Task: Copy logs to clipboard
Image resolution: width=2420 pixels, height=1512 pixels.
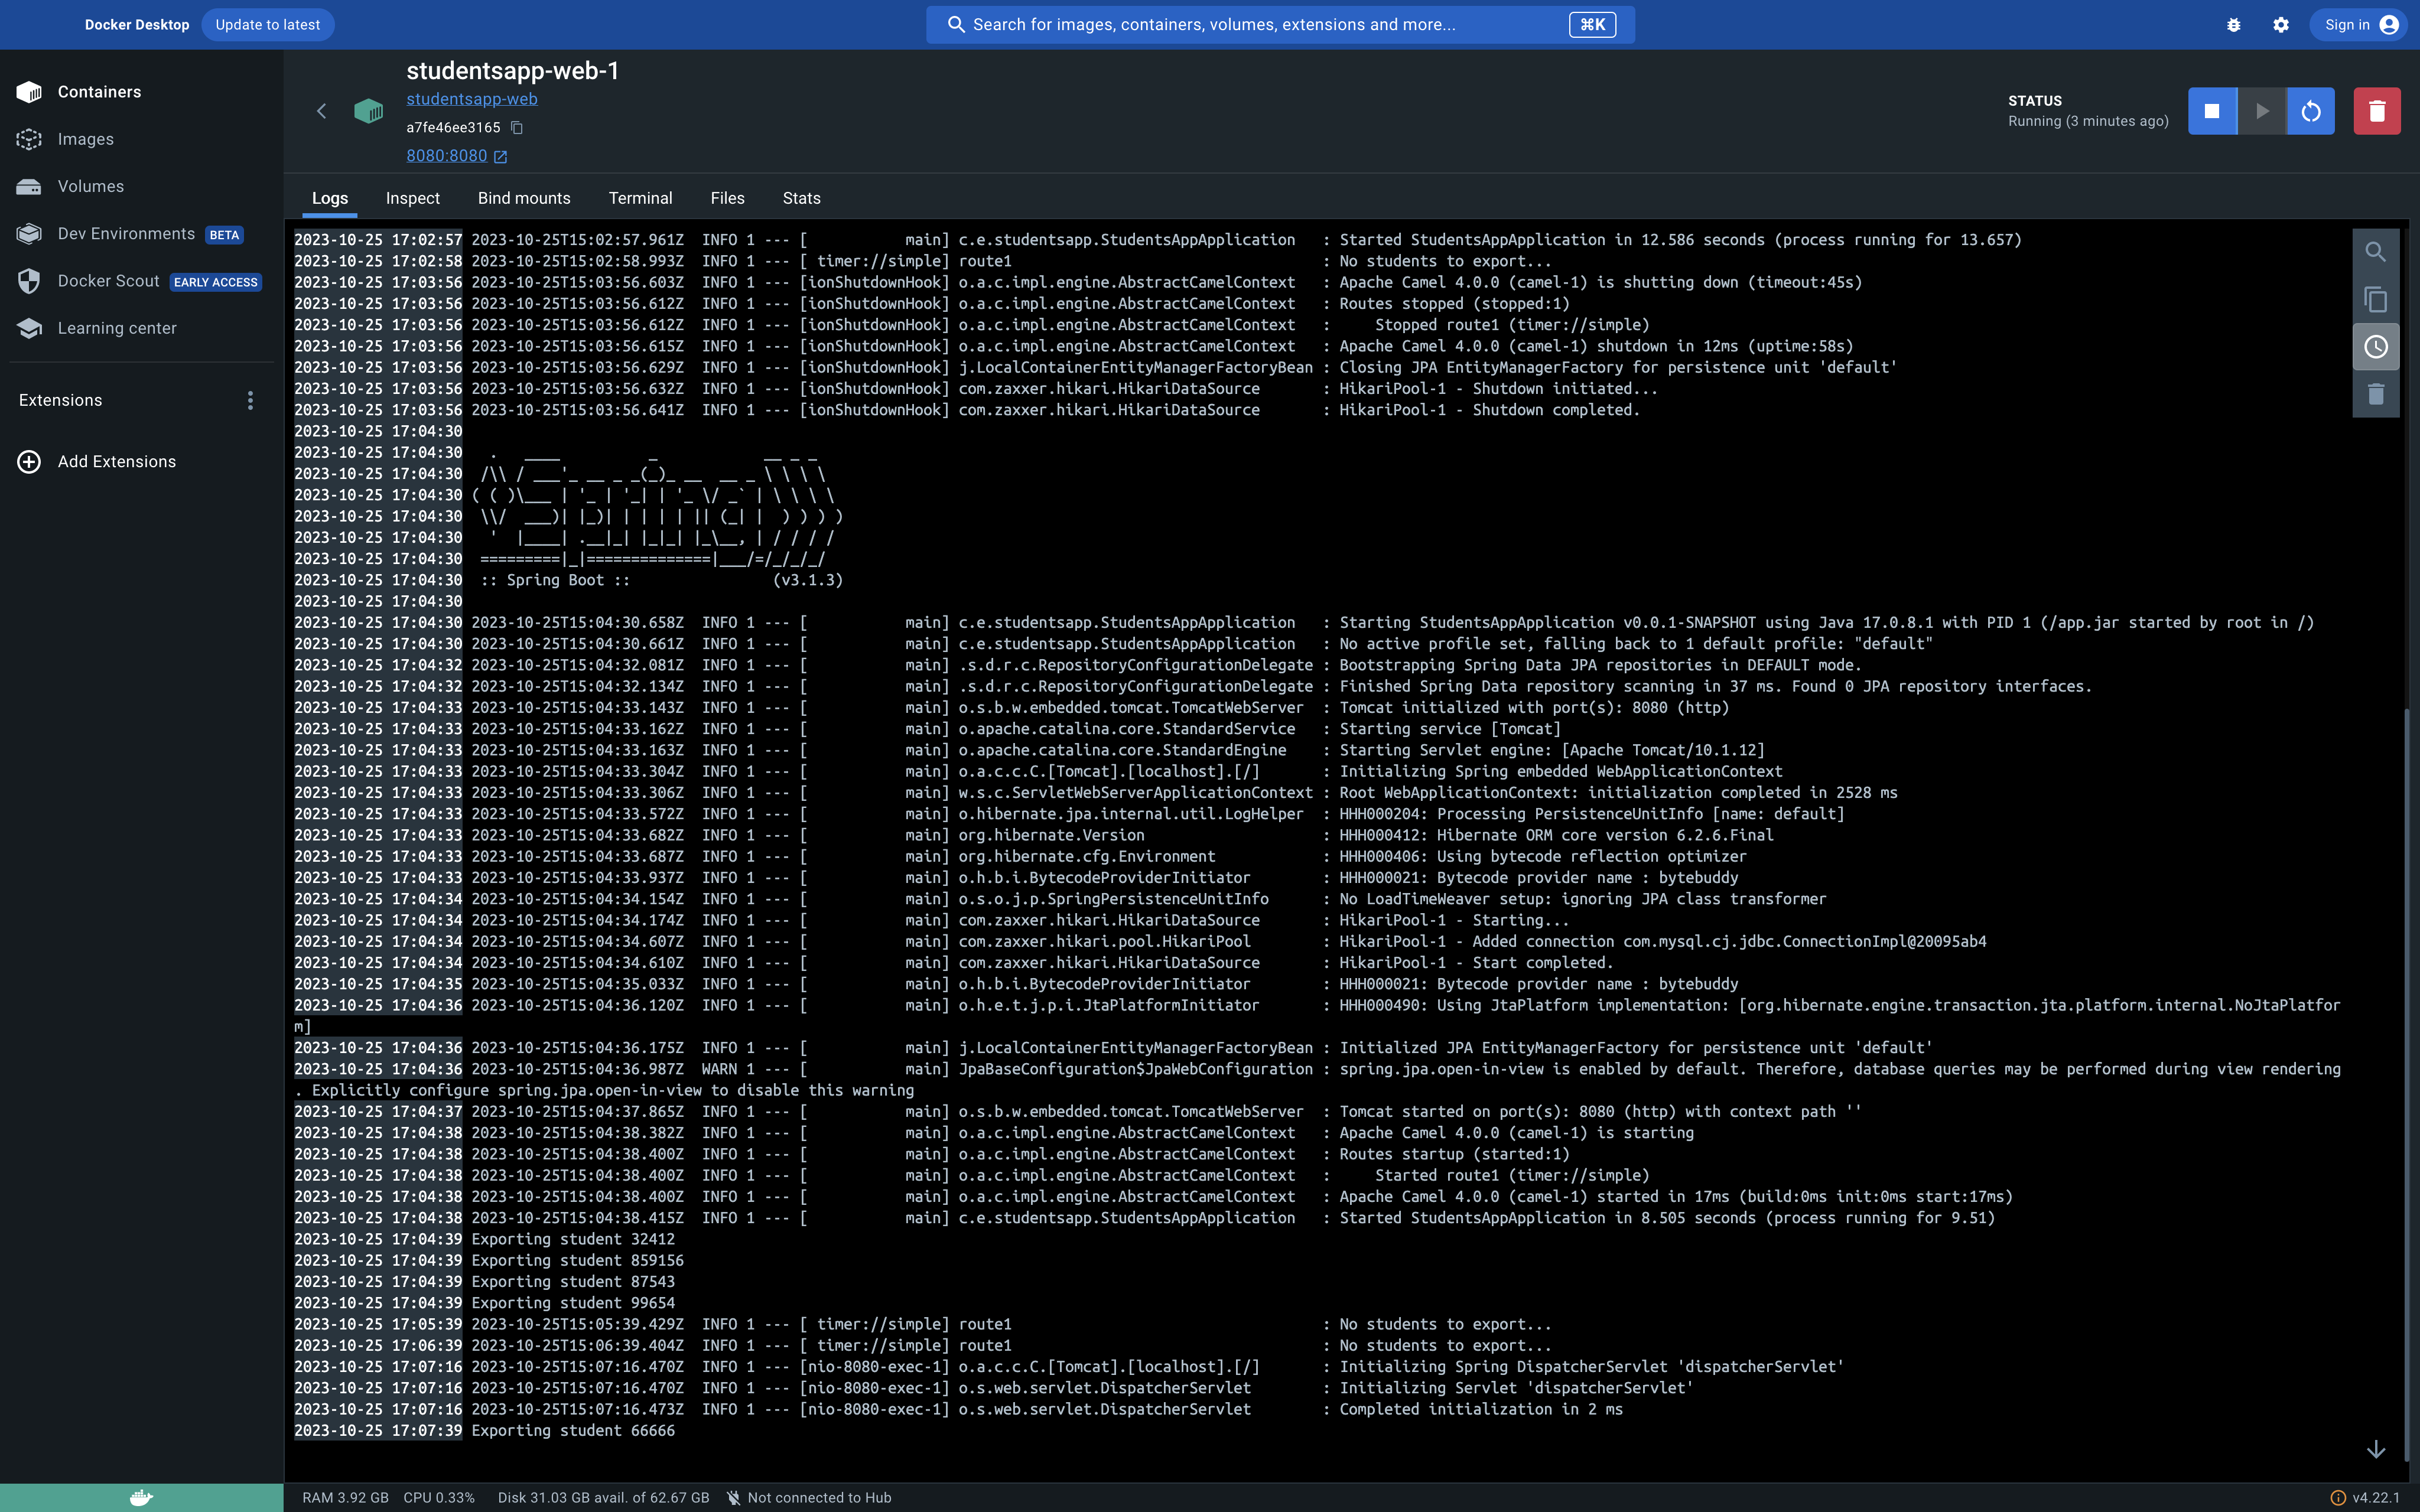Action: coord(2376,300)
